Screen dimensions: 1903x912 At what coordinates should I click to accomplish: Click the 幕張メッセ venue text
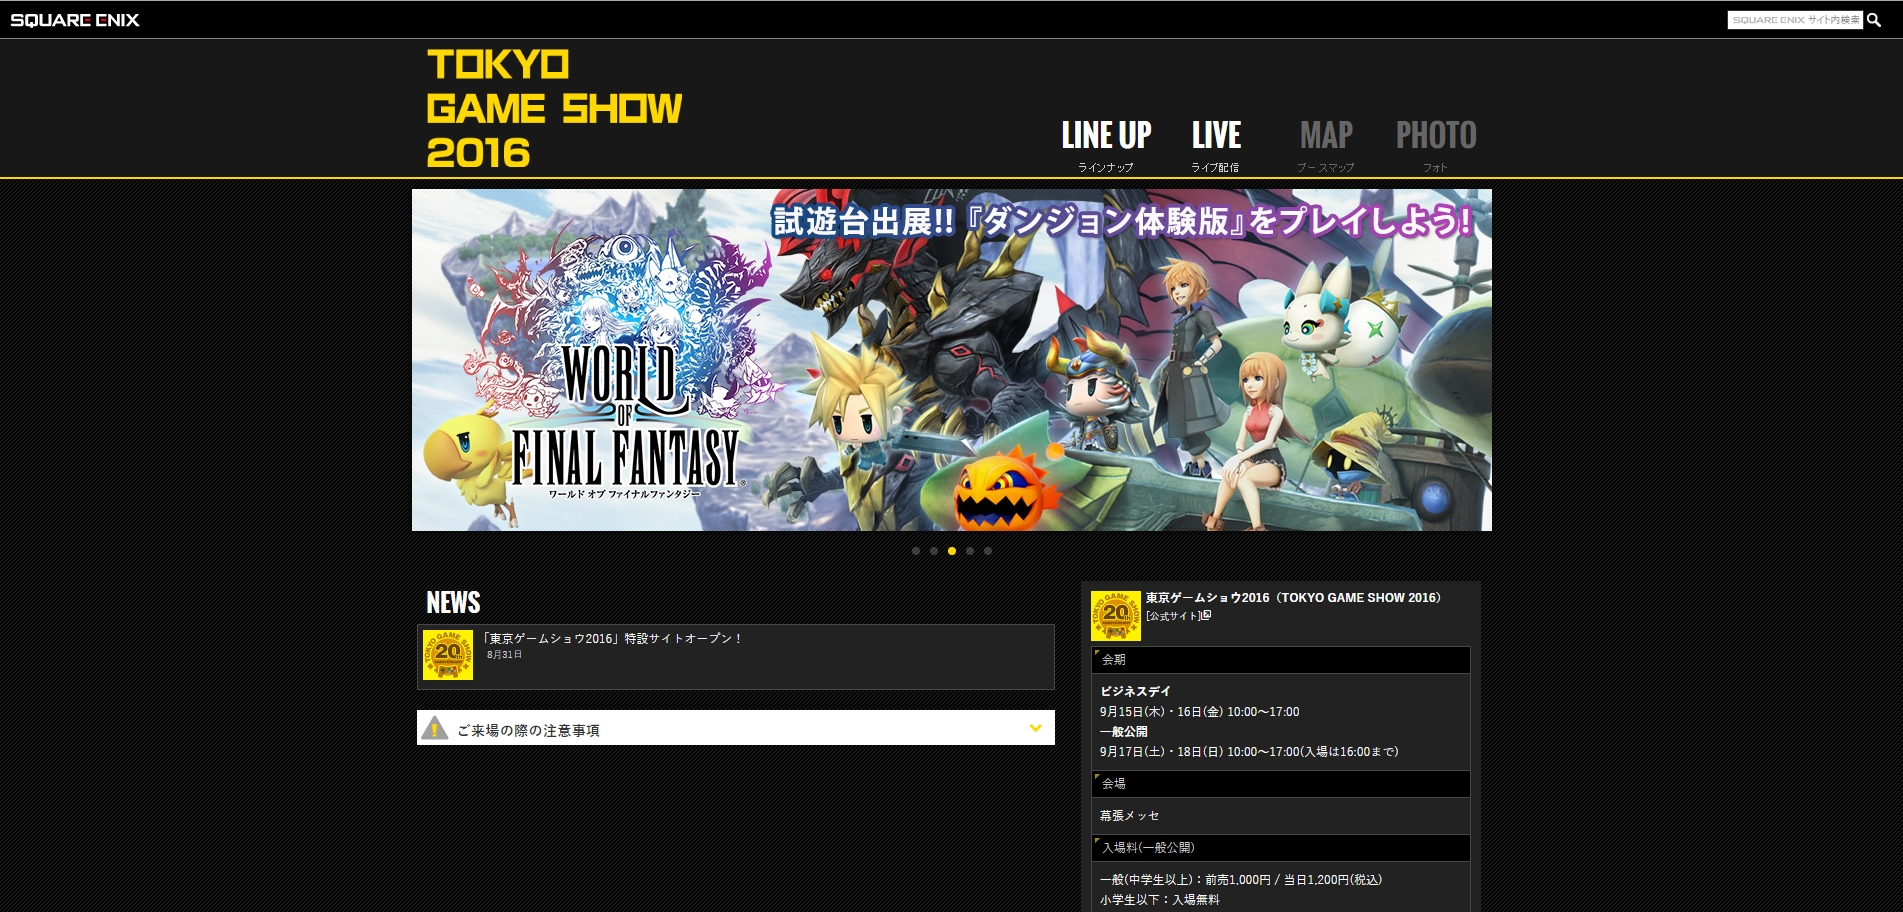pyautogui.click(x=1130, y=816)
